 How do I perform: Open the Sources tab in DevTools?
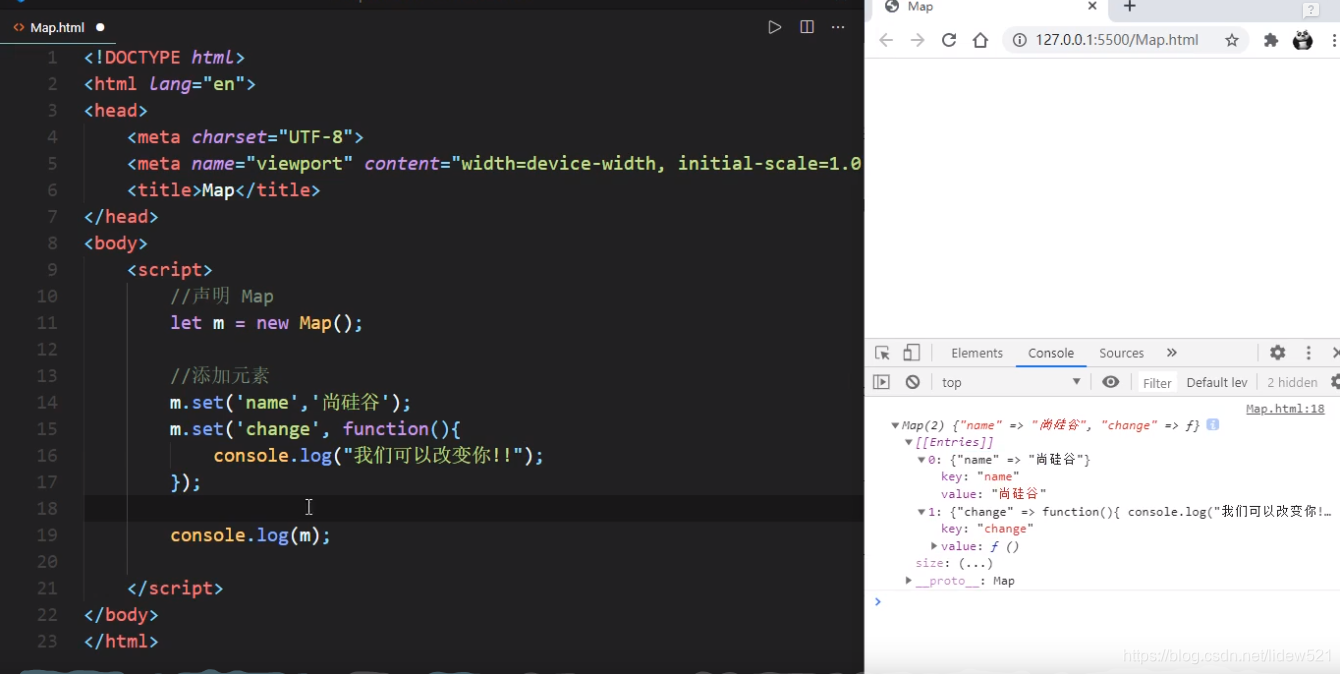tap(1121, 352)
